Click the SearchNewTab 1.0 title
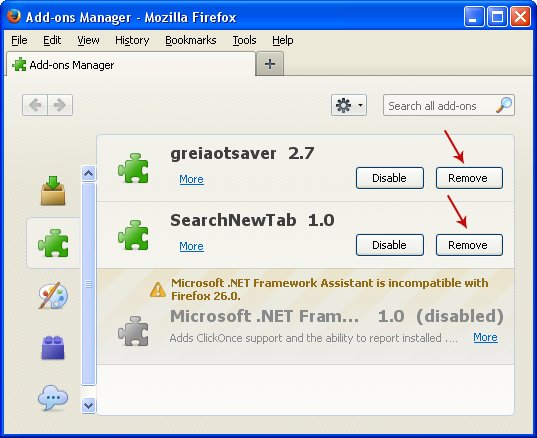This screenshot has height=438, width=537. coord(252,221)
